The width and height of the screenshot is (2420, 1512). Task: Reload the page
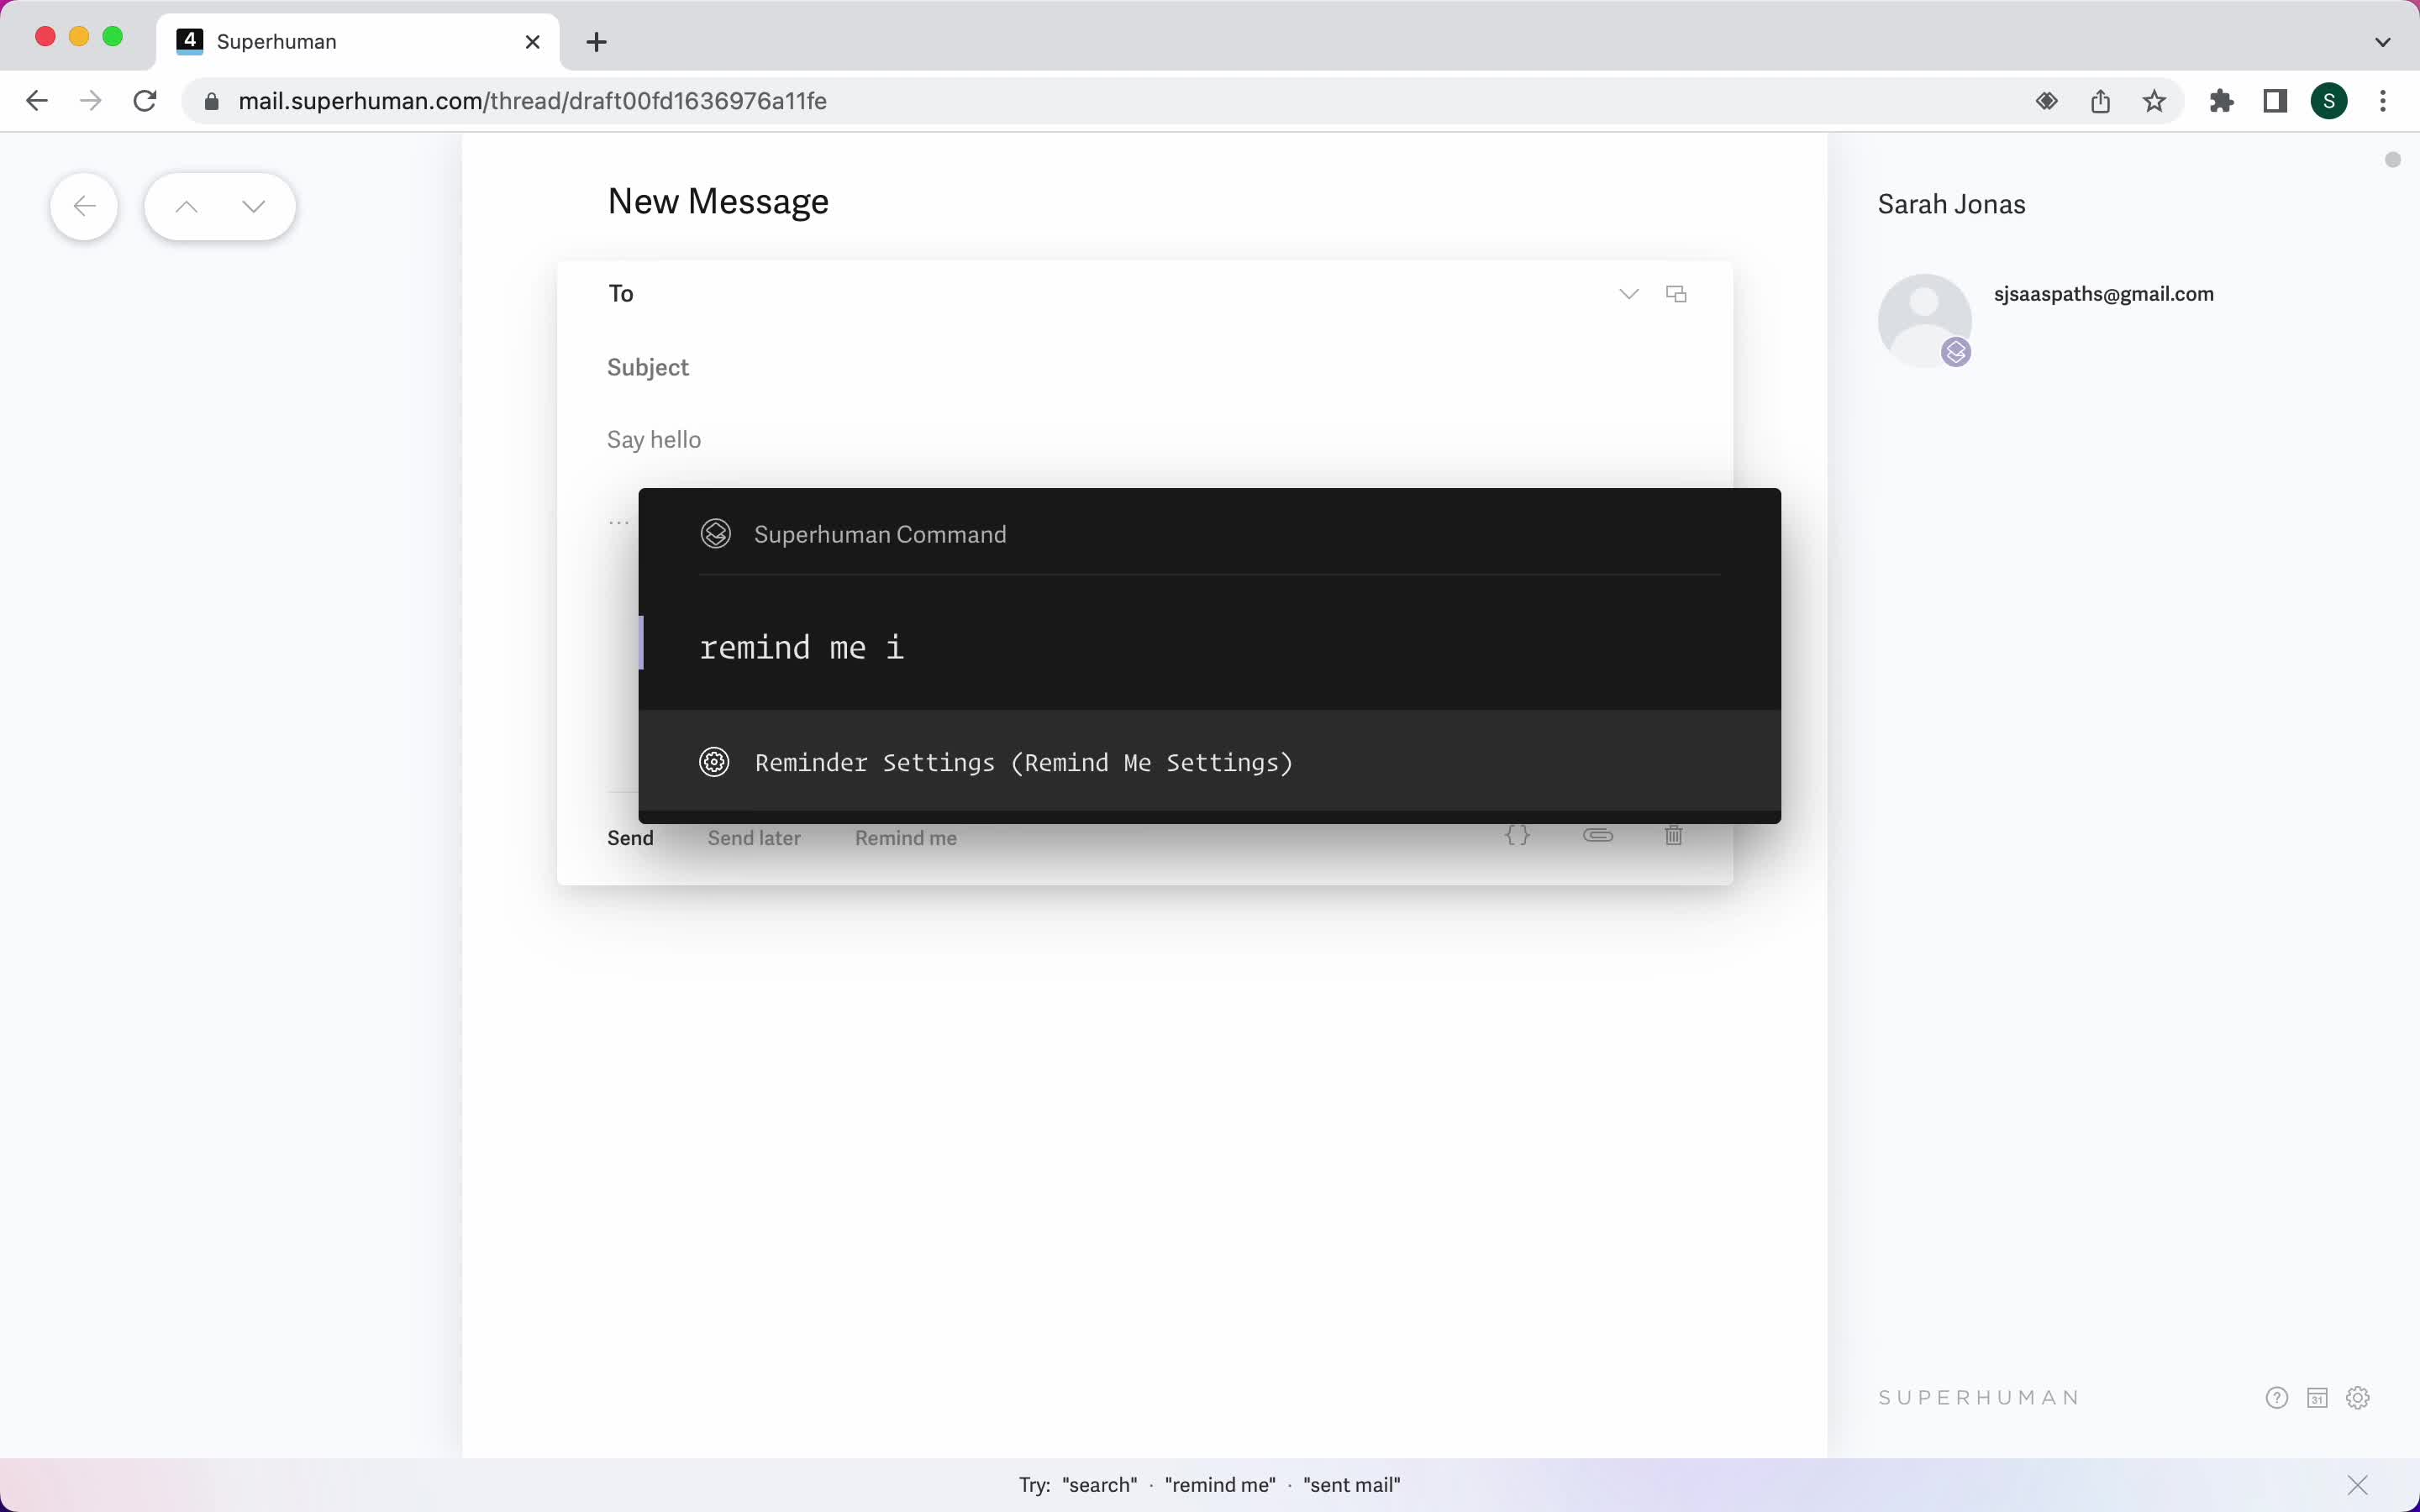[145, 101]
